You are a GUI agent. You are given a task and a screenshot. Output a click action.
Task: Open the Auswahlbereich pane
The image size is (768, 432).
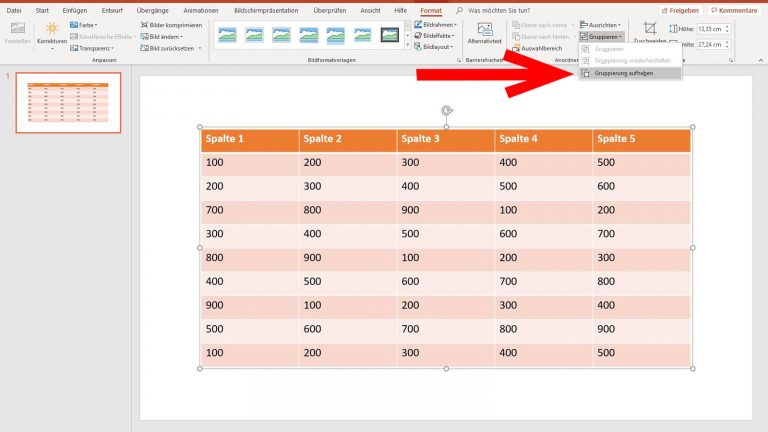(537, 48)
